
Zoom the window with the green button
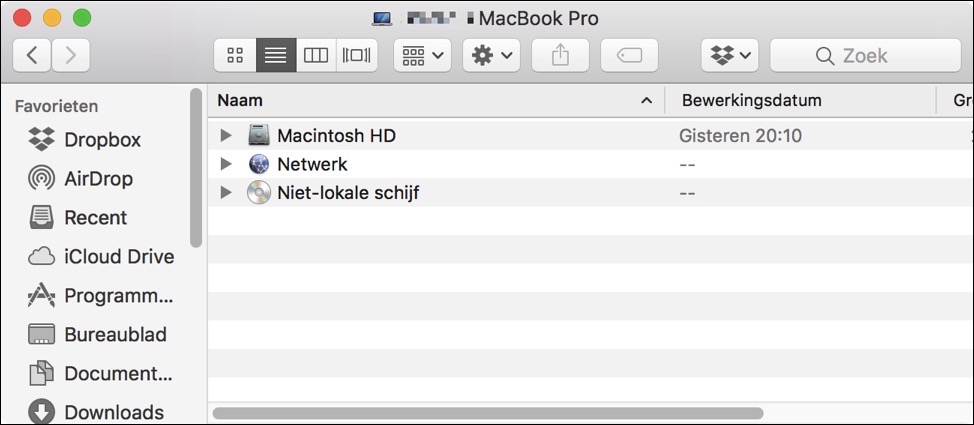point(82,18)
